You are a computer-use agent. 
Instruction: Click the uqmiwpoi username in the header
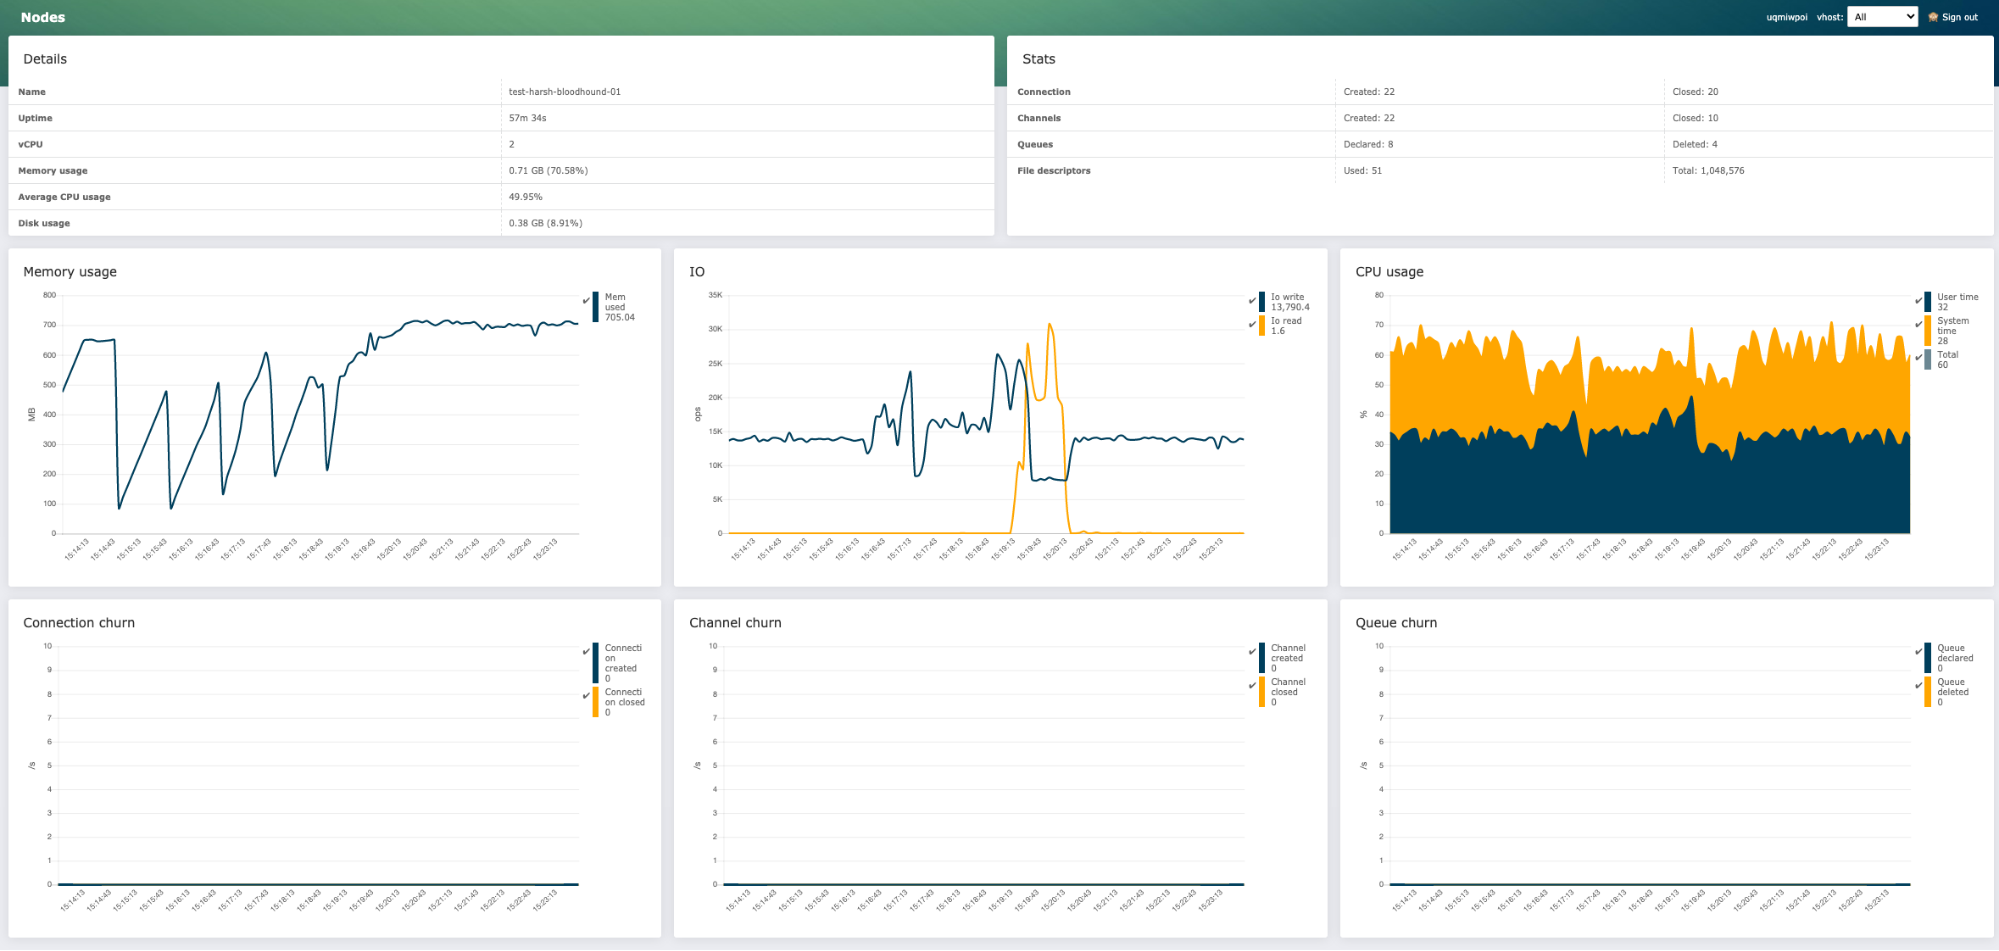[1787, 17]
